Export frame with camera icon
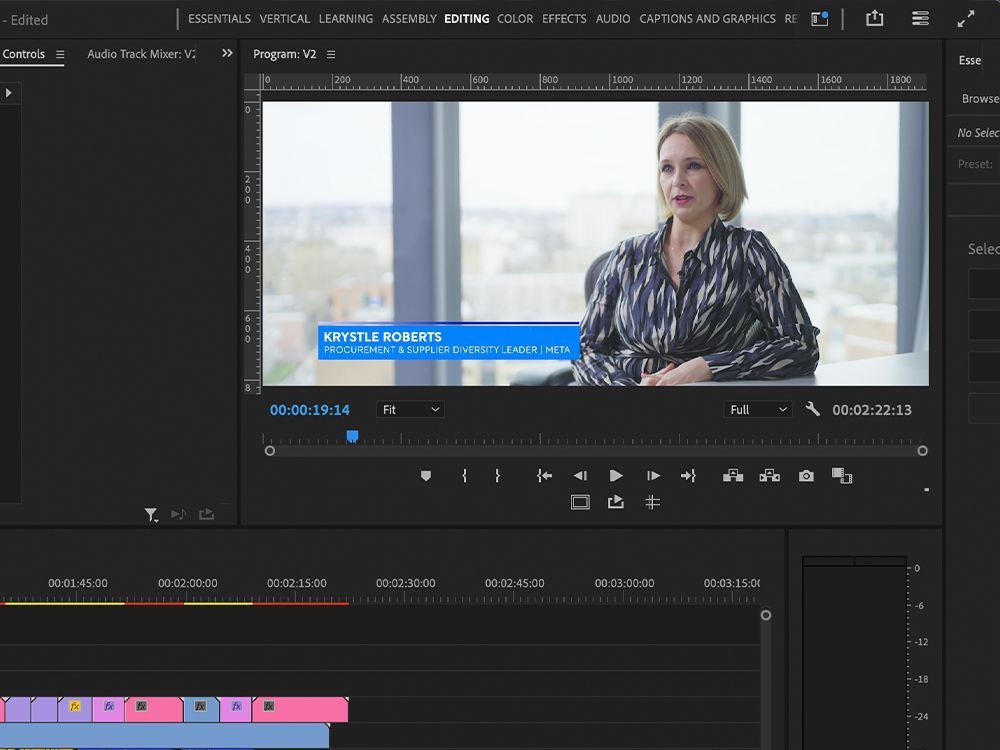Image resolution: width=1000 pixels, height=750 pixels. click(x=806, y=476)
